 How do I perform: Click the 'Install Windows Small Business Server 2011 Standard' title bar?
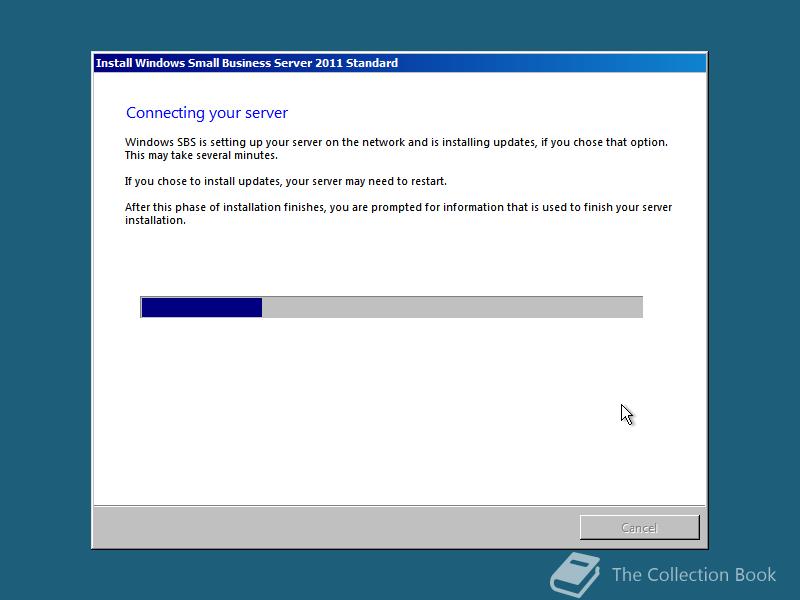pyautogui.click(x=400, y=63)
